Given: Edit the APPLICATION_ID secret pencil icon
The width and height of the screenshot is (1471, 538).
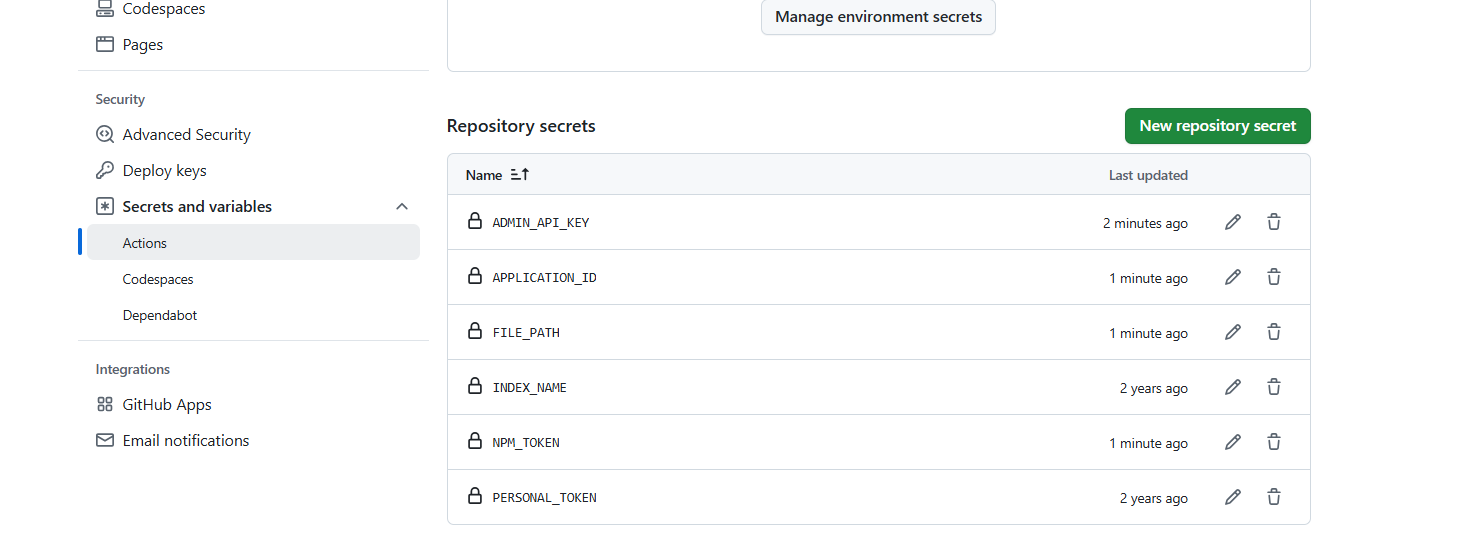Looking at the screenshot, I should click(x=1233, y=277).
